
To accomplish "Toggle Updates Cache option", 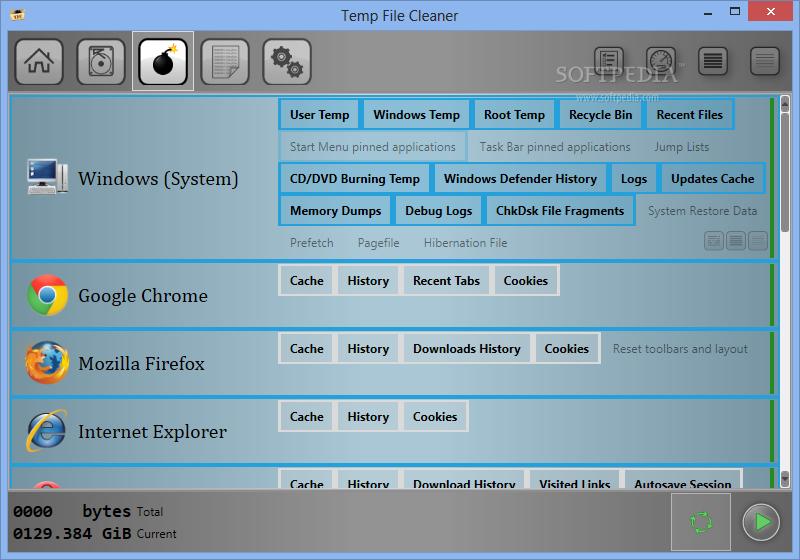I will 712,179.
